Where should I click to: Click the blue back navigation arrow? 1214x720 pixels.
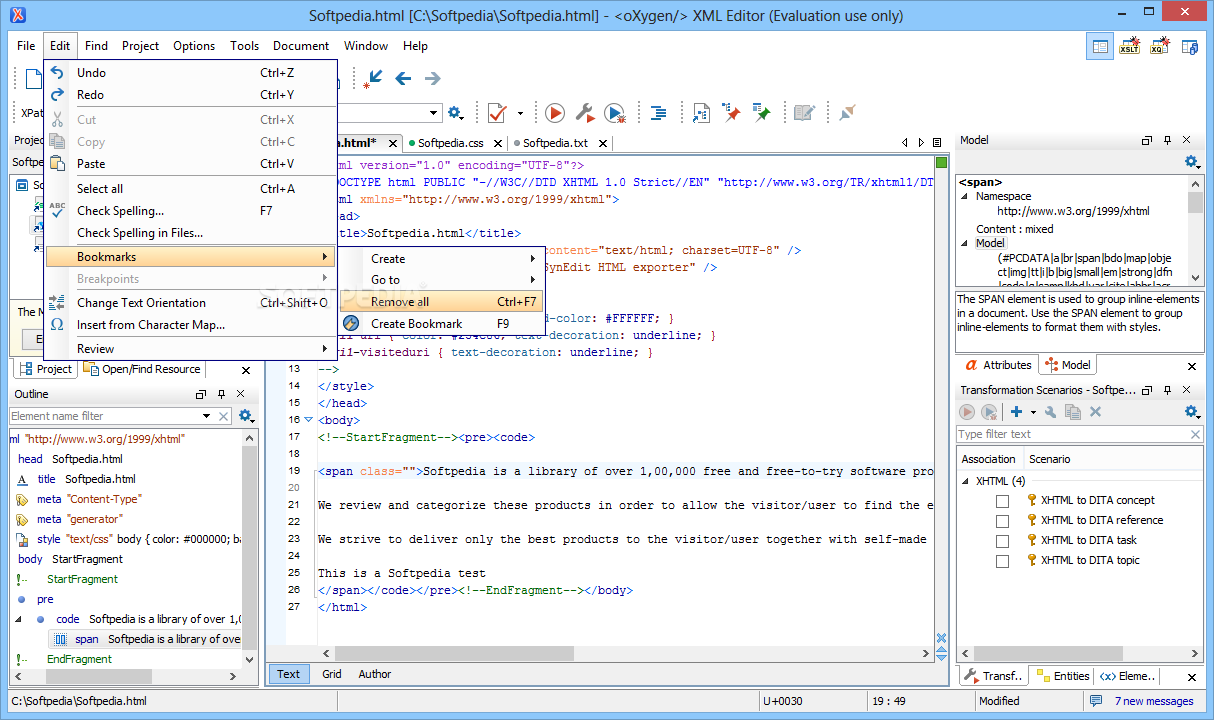pyautogui.click(x=403, y=78)
